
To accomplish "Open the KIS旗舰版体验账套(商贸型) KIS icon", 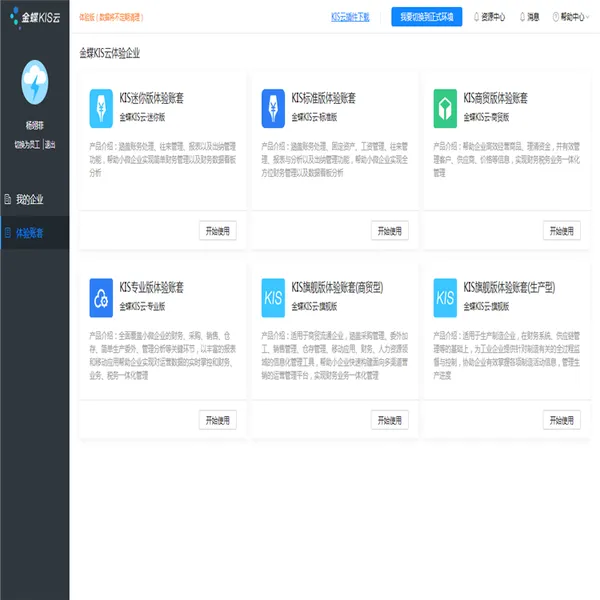I will point(273,298).
